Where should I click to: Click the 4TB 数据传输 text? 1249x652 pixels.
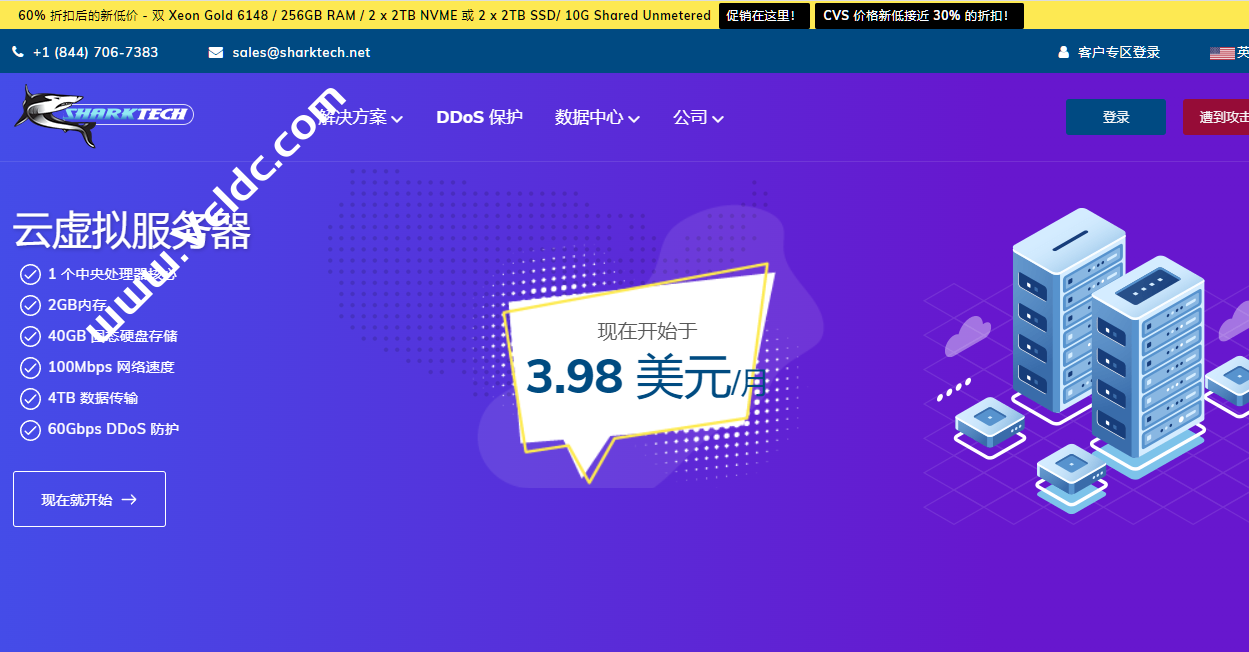click(x=93, y=398)
